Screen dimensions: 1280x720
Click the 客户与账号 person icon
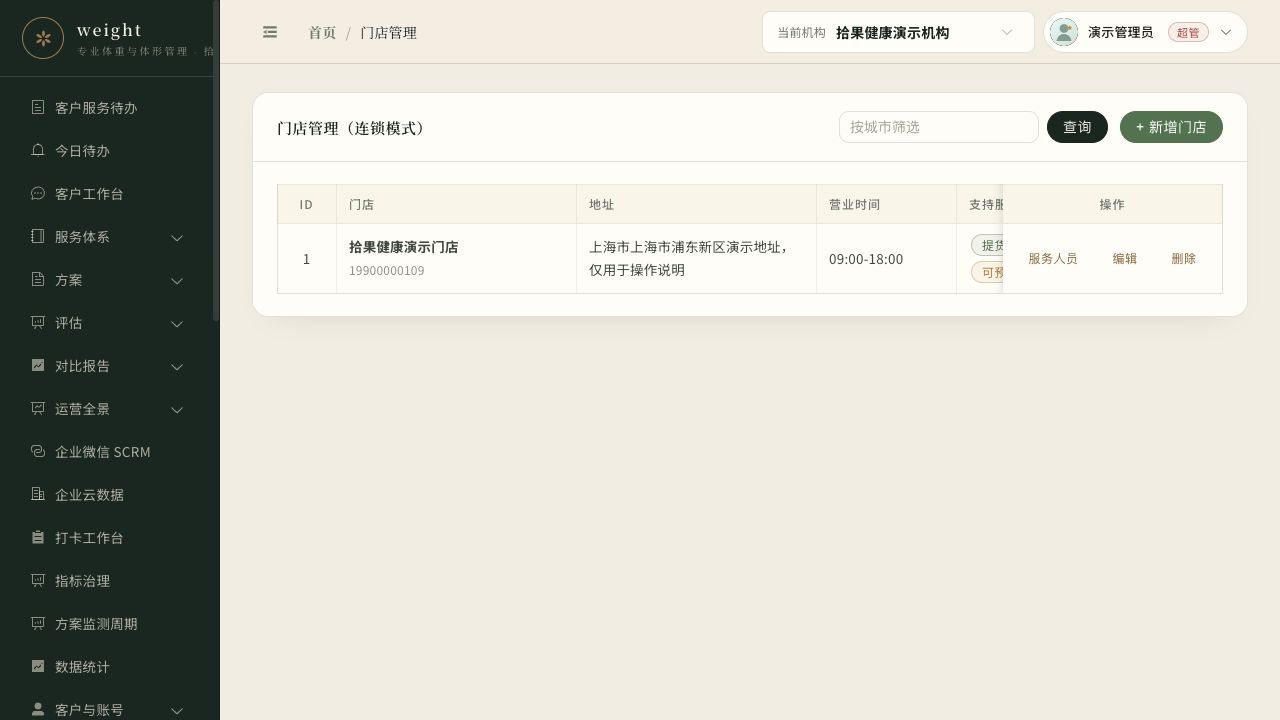38,709
